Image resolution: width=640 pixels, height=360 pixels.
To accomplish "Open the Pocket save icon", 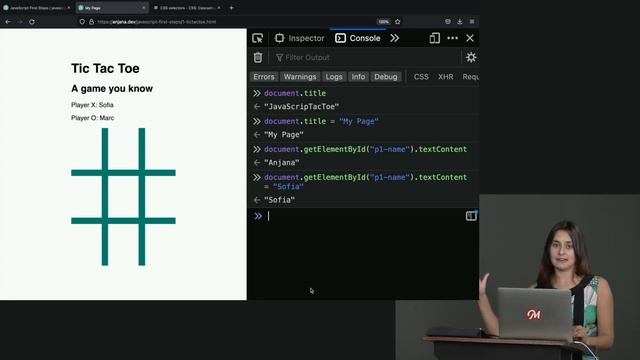I will point(448,22).
